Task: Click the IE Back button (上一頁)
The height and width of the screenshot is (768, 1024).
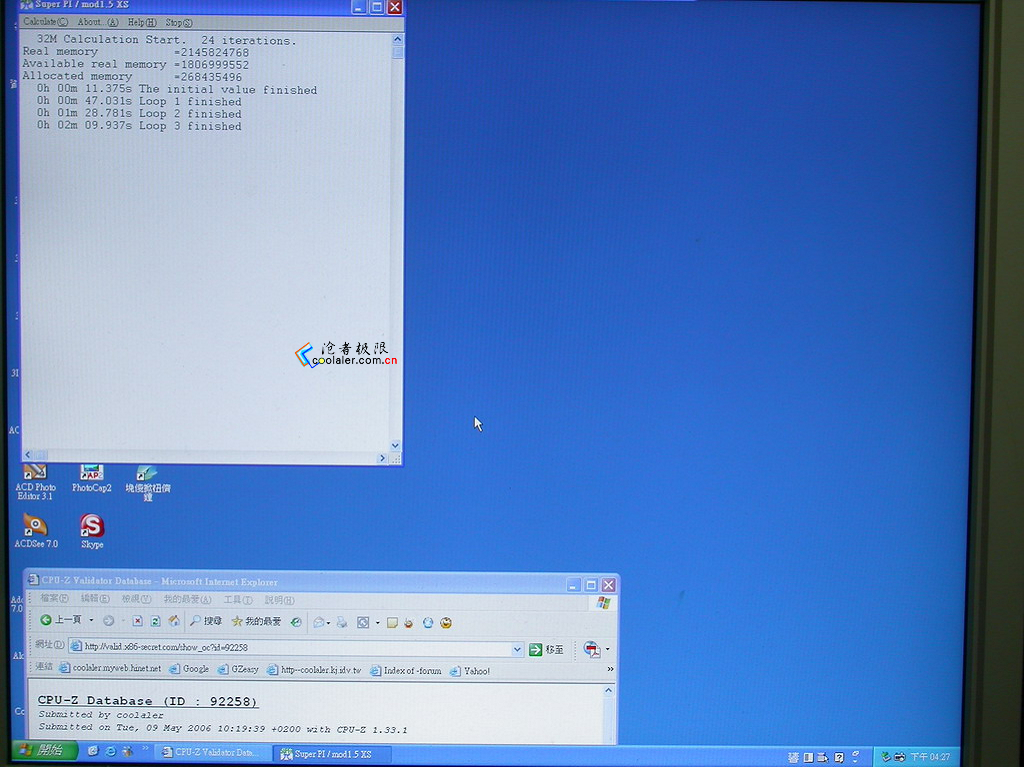Action: [60, 620]
